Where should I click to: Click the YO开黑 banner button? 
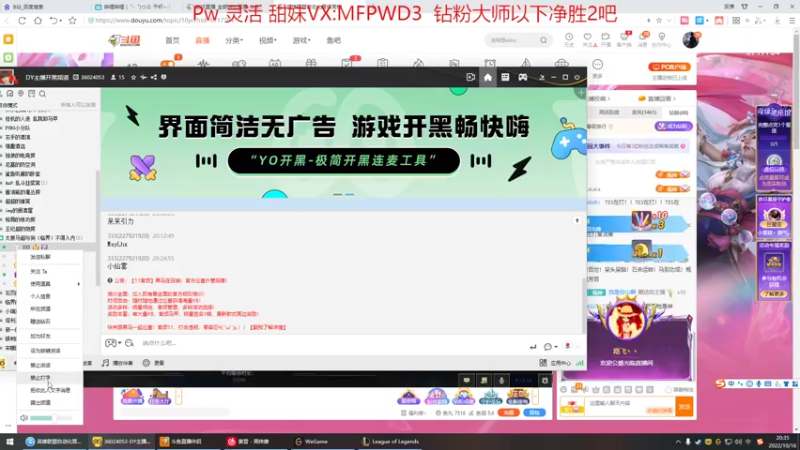click(343, 161)
